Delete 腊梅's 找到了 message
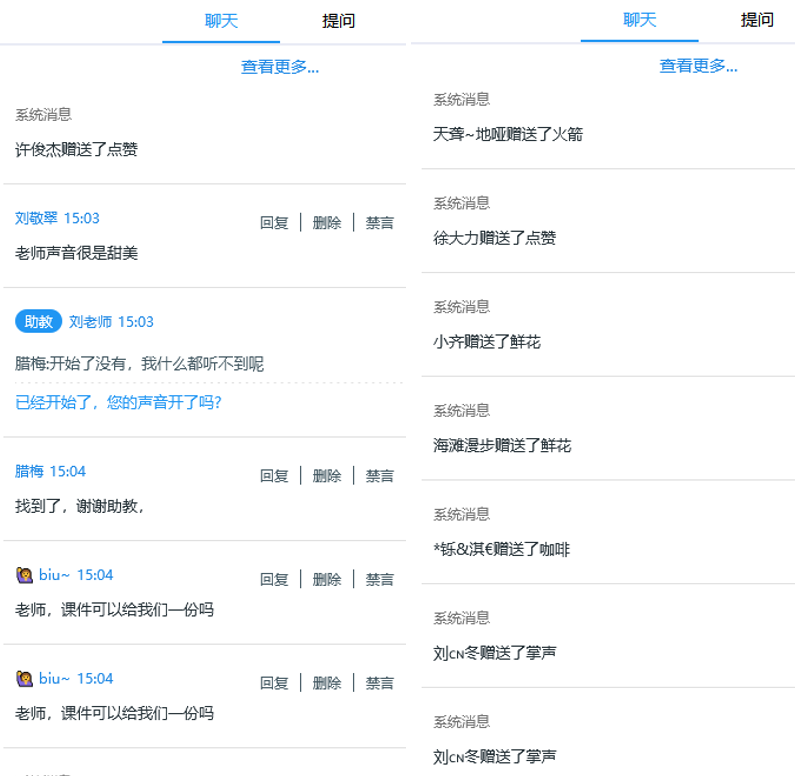 pyautogui.click(x=327, y=476)
